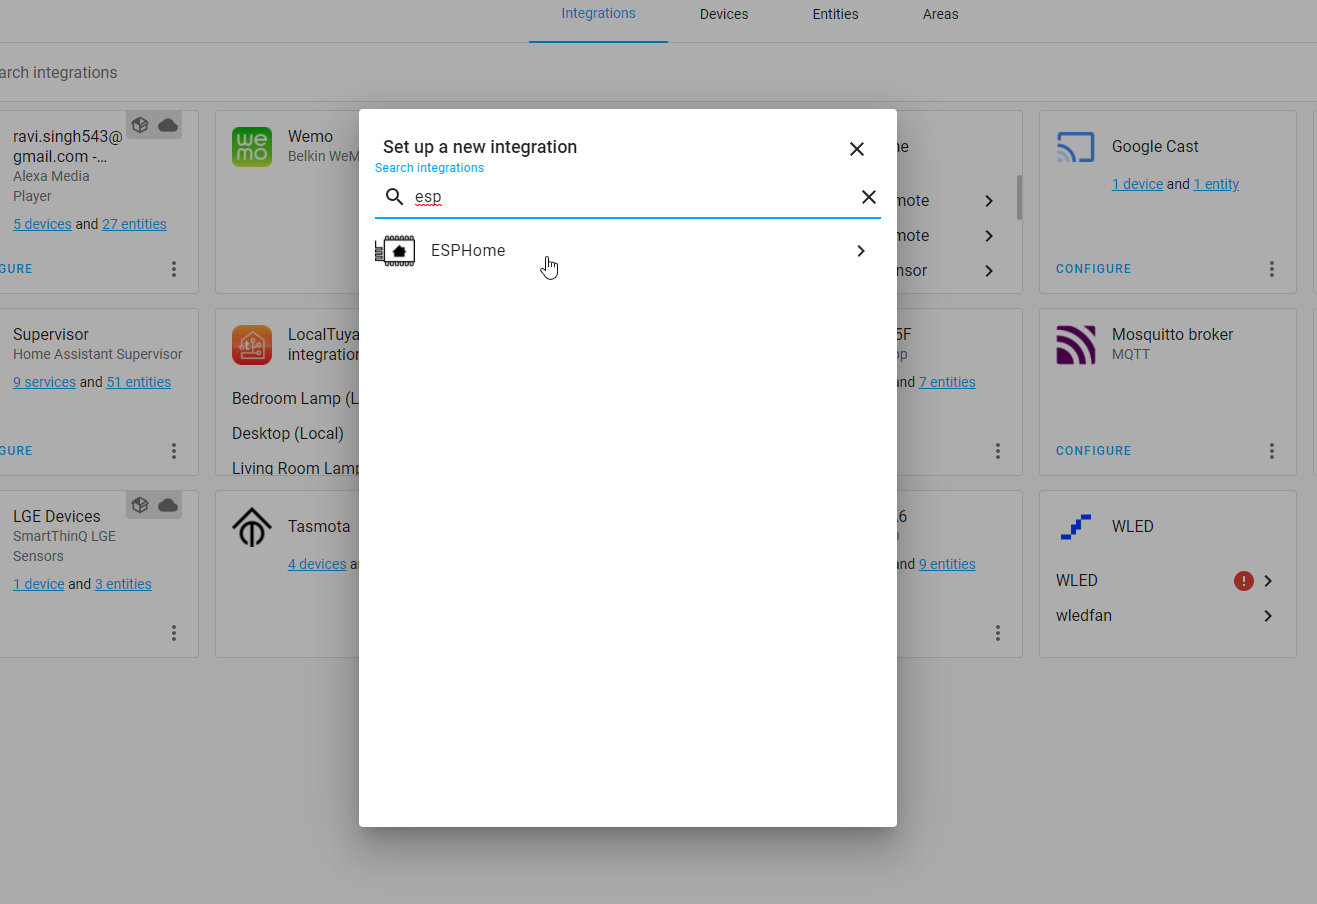Open the Areas tab
Viewport: 1317px width, 904px height.
click(x=940, y=14)
